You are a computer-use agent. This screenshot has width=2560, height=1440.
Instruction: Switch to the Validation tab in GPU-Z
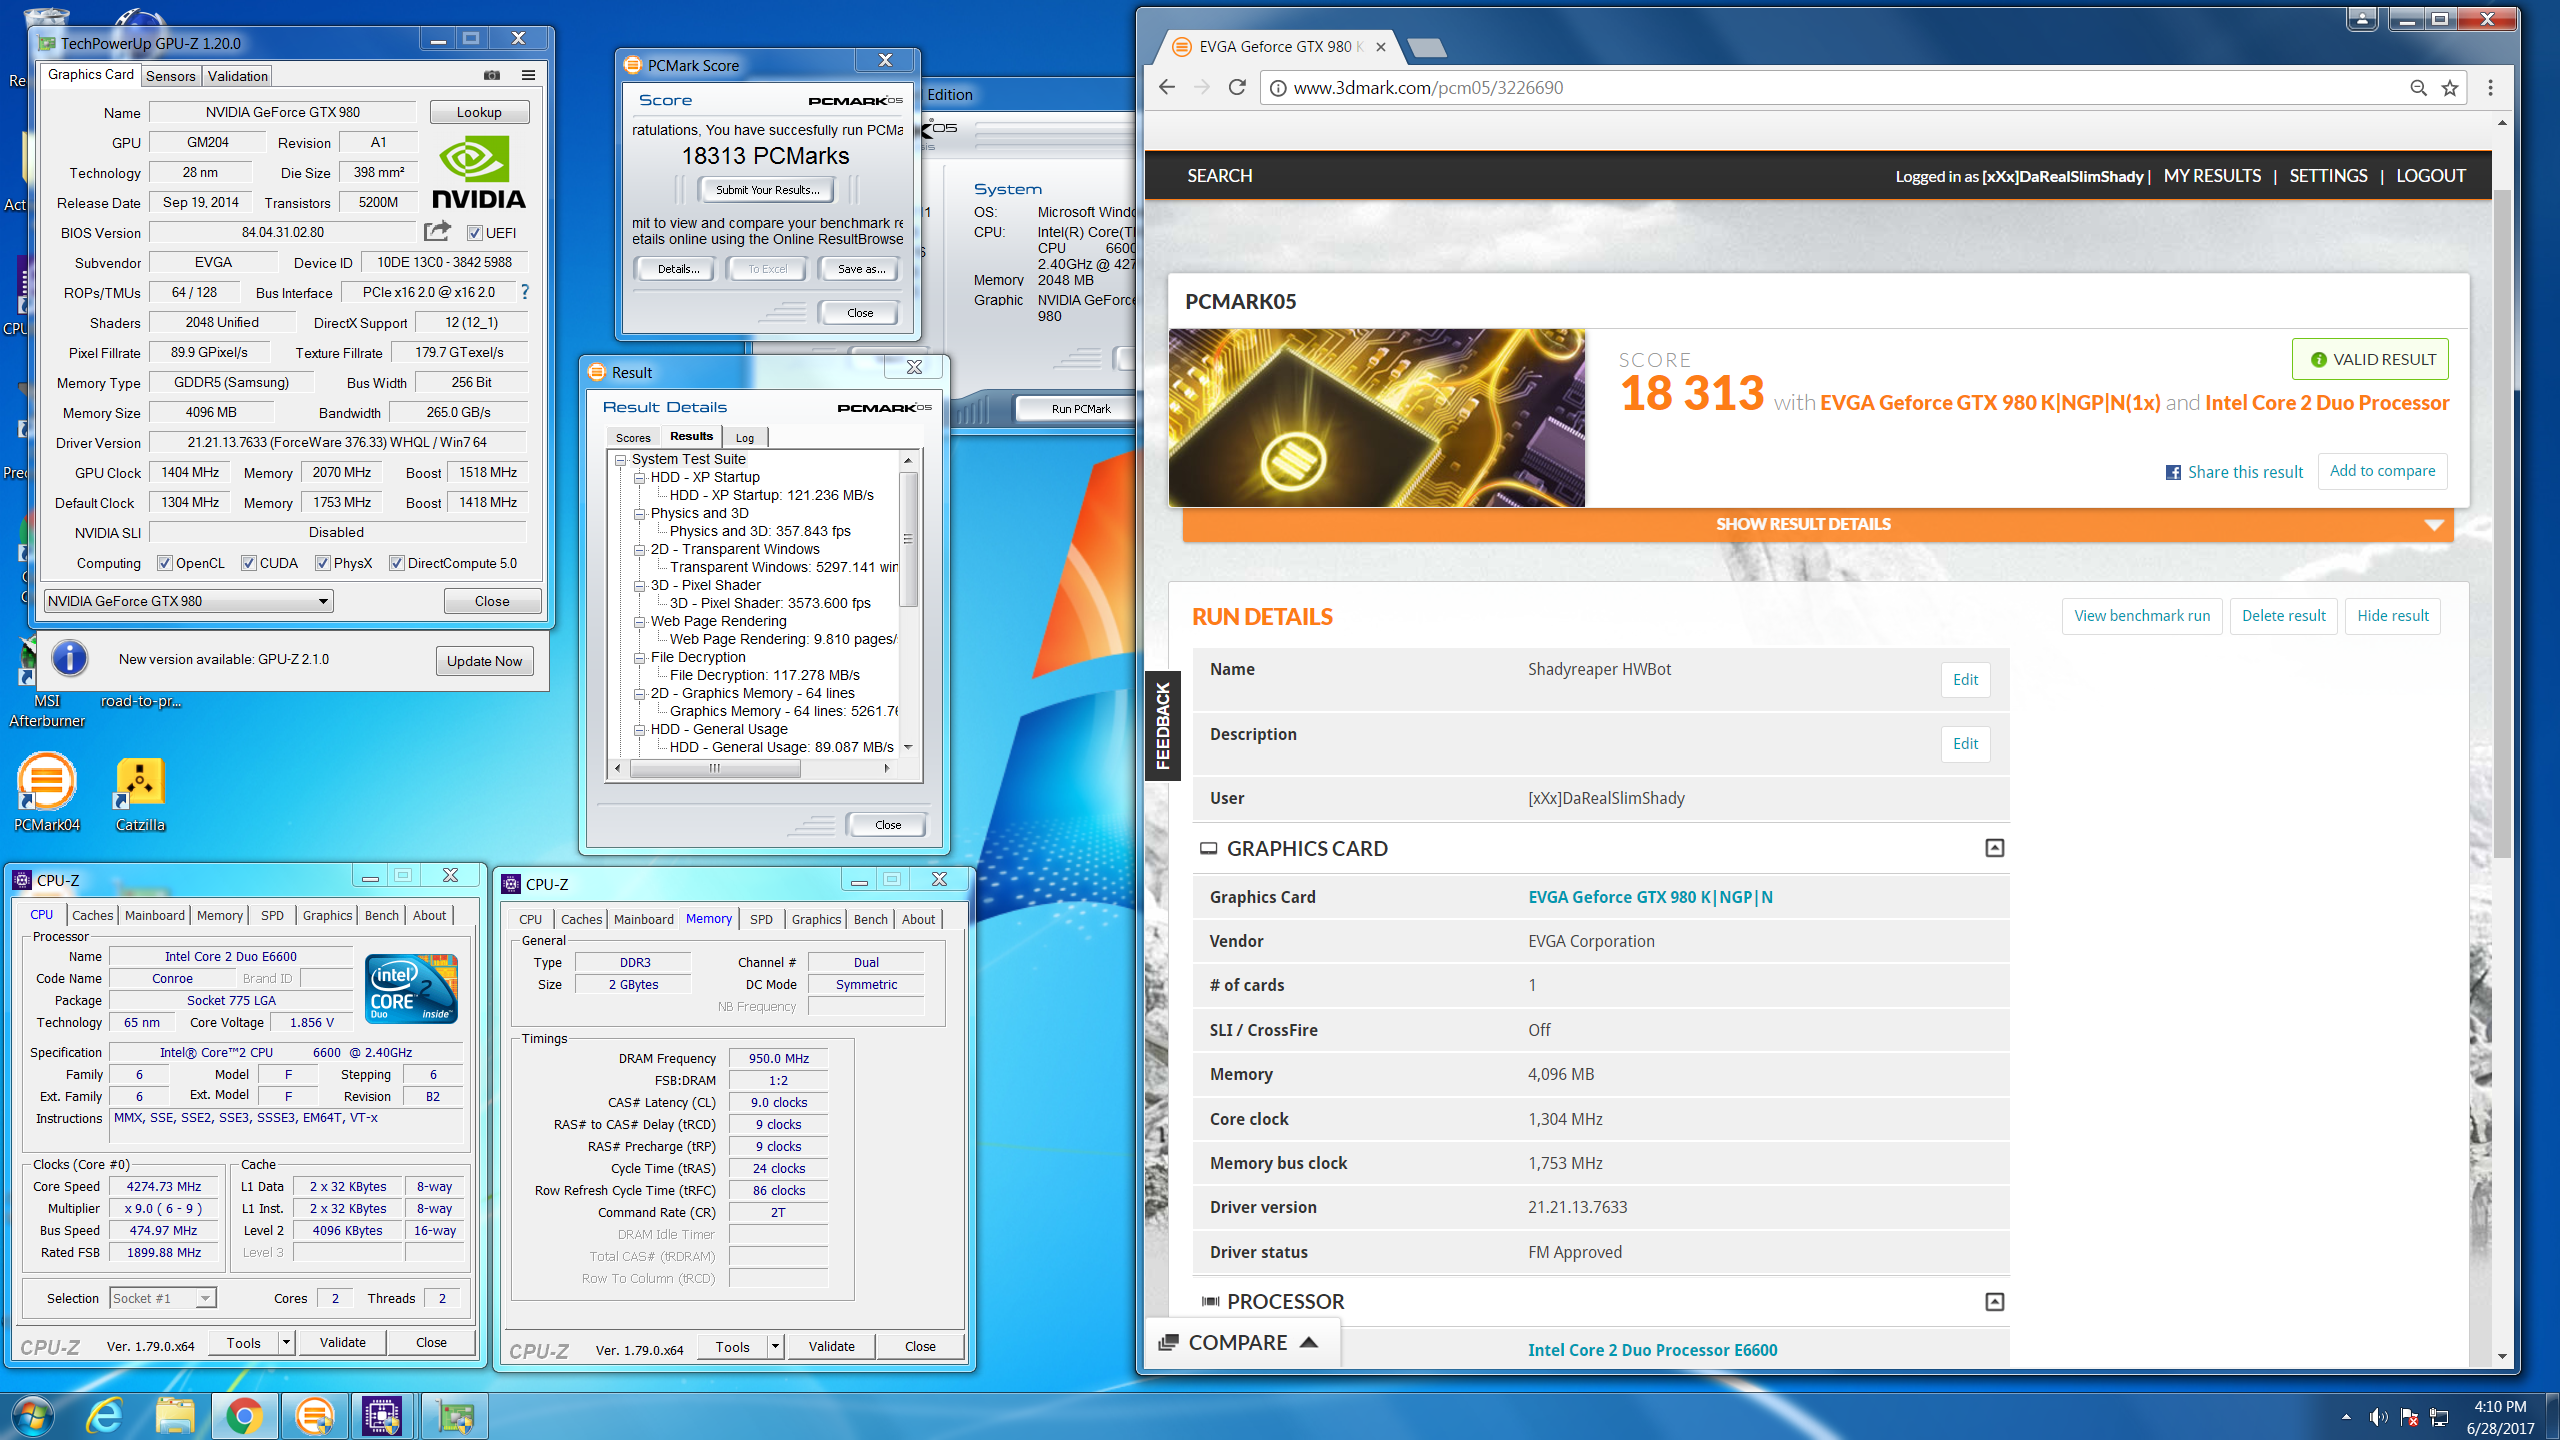(x=237, y=76)
